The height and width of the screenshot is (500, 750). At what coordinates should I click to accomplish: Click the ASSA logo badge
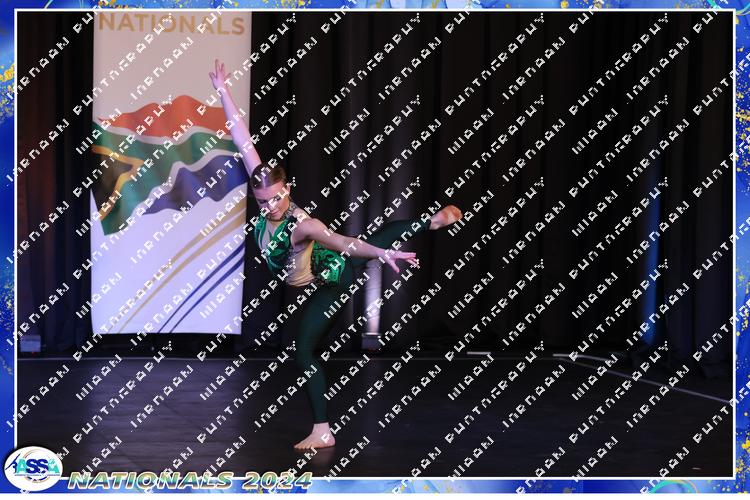click(32, 469)
